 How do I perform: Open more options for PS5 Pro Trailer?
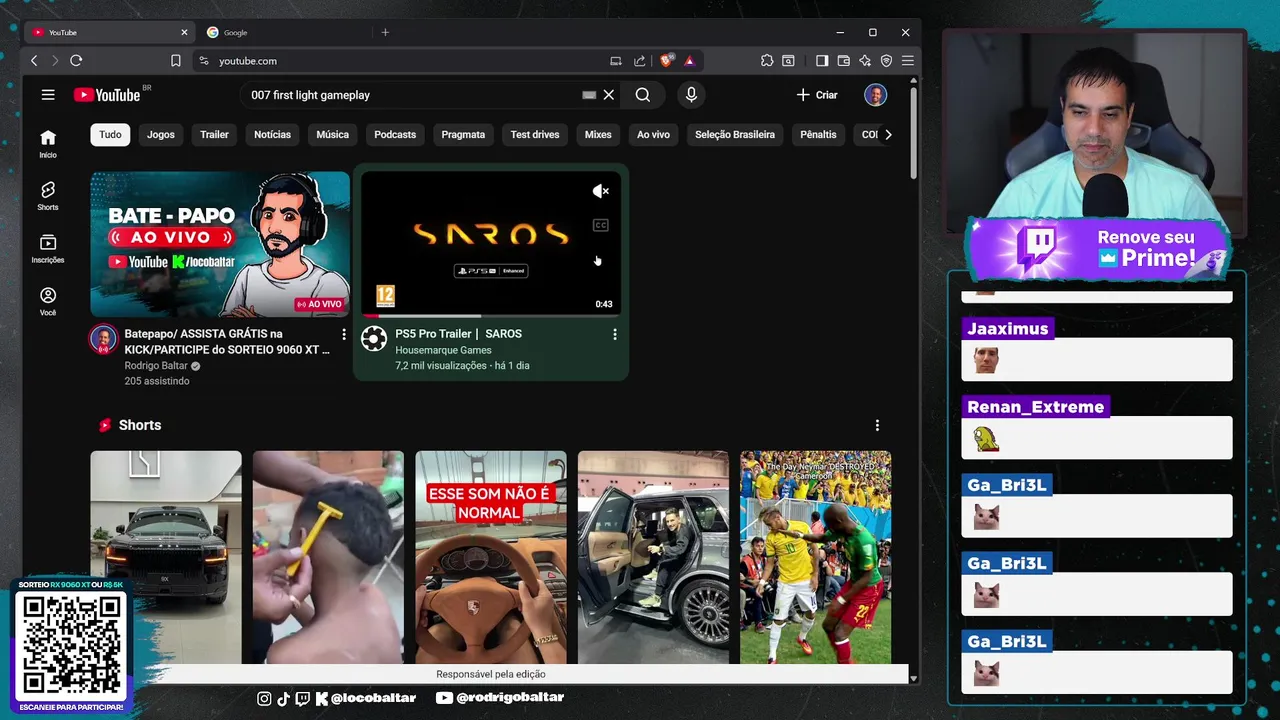615,334
